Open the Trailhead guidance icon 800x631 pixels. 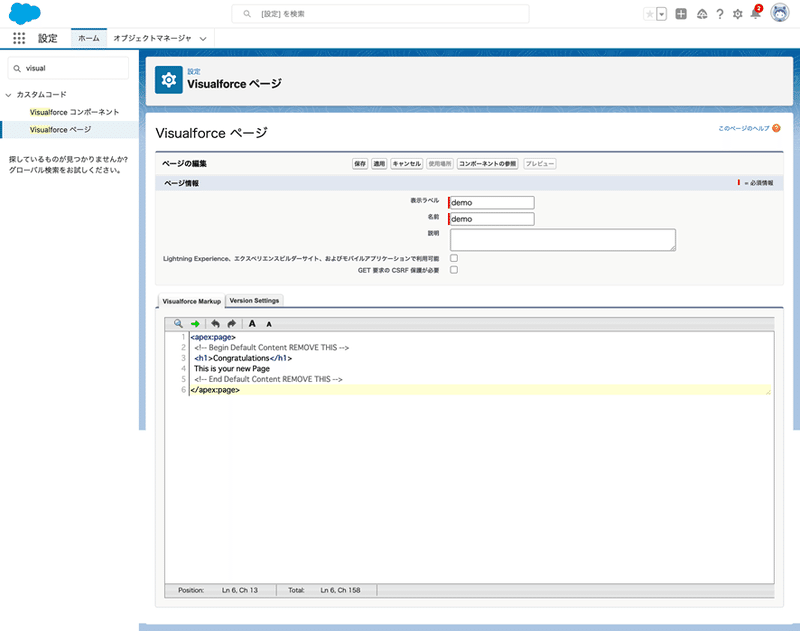(702, 14)
